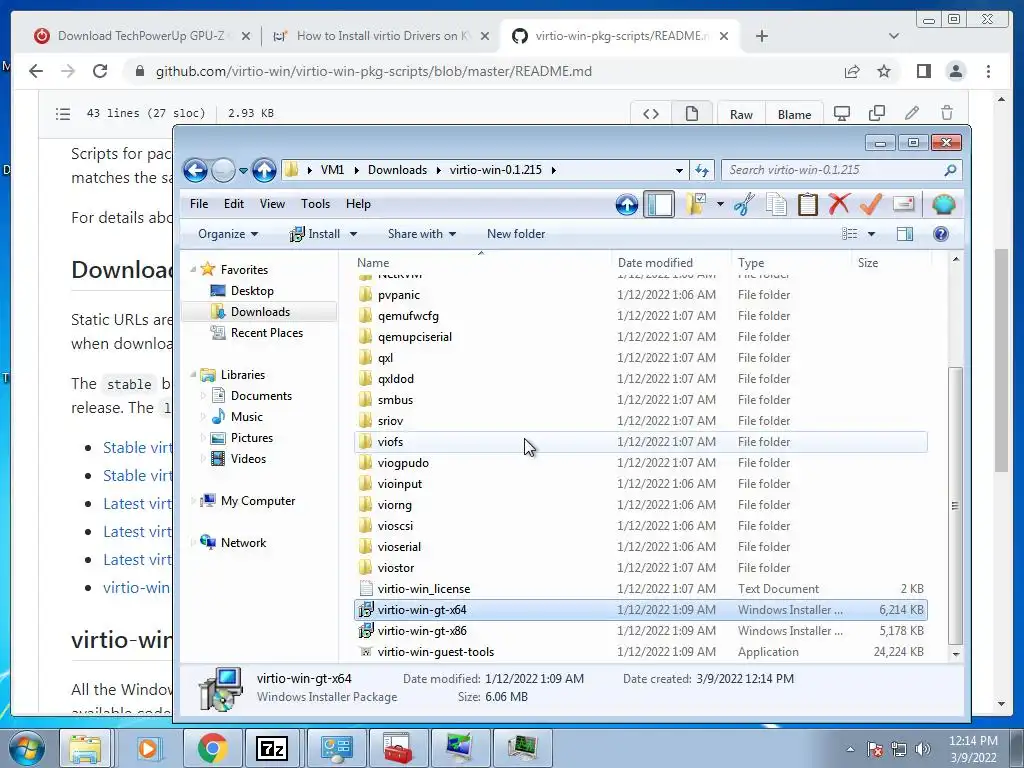Select the virtio-win-guest-tools application
The image size is (1024, 768).
[x=641, y=652]
